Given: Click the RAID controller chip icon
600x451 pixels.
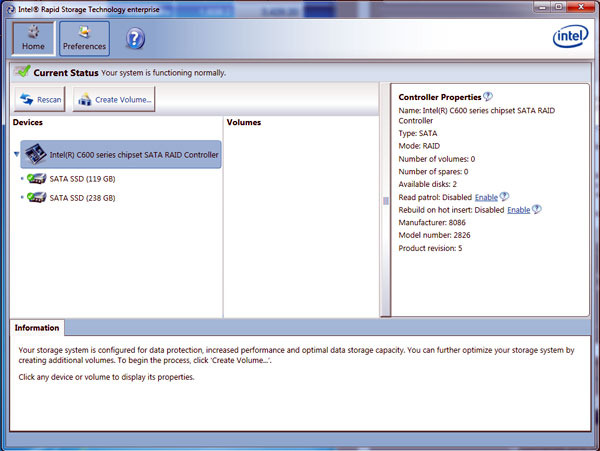Looking at the screenshot, I should (x=36, y=154).
